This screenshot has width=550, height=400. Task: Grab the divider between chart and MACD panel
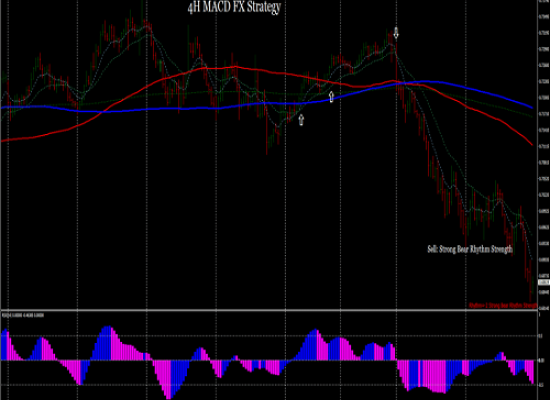269,310
